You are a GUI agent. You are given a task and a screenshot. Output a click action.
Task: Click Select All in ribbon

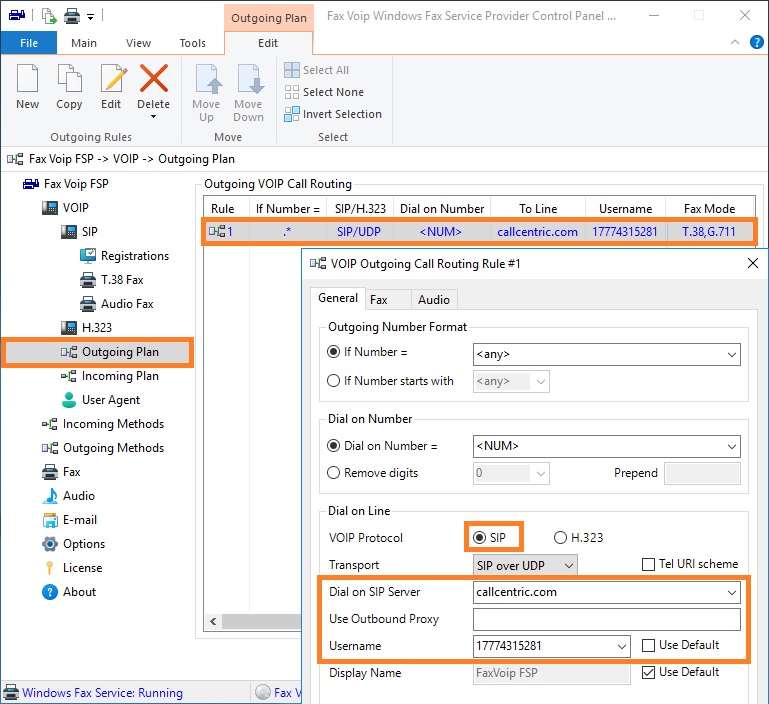(317, 70)
